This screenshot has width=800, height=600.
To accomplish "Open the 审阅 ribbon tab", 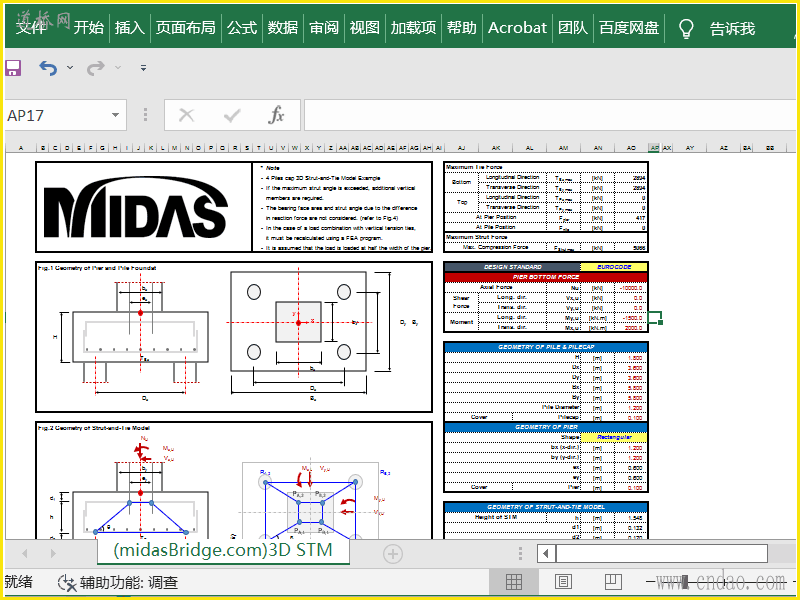I will [x=324, y=28].
